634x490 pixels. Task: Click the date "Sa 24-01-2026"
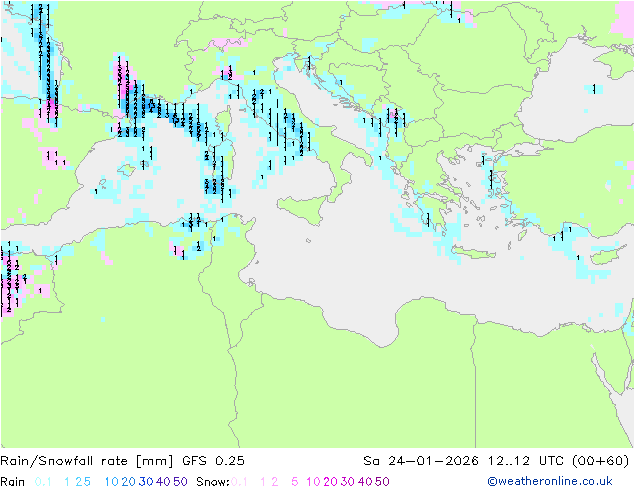click(x=421, y=461)
